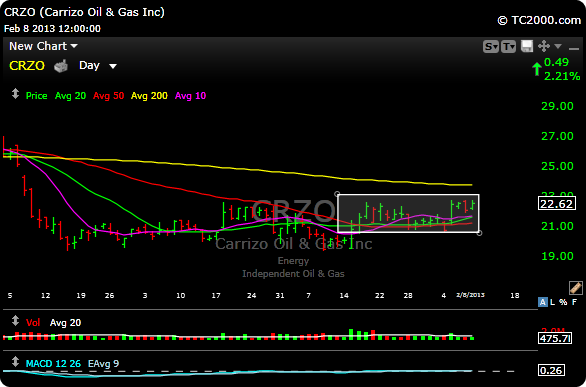Click the Feb 8 2013 12:00:00 timestamp
Viewport: 586px width, 387px height.
(x=52, y=29)
